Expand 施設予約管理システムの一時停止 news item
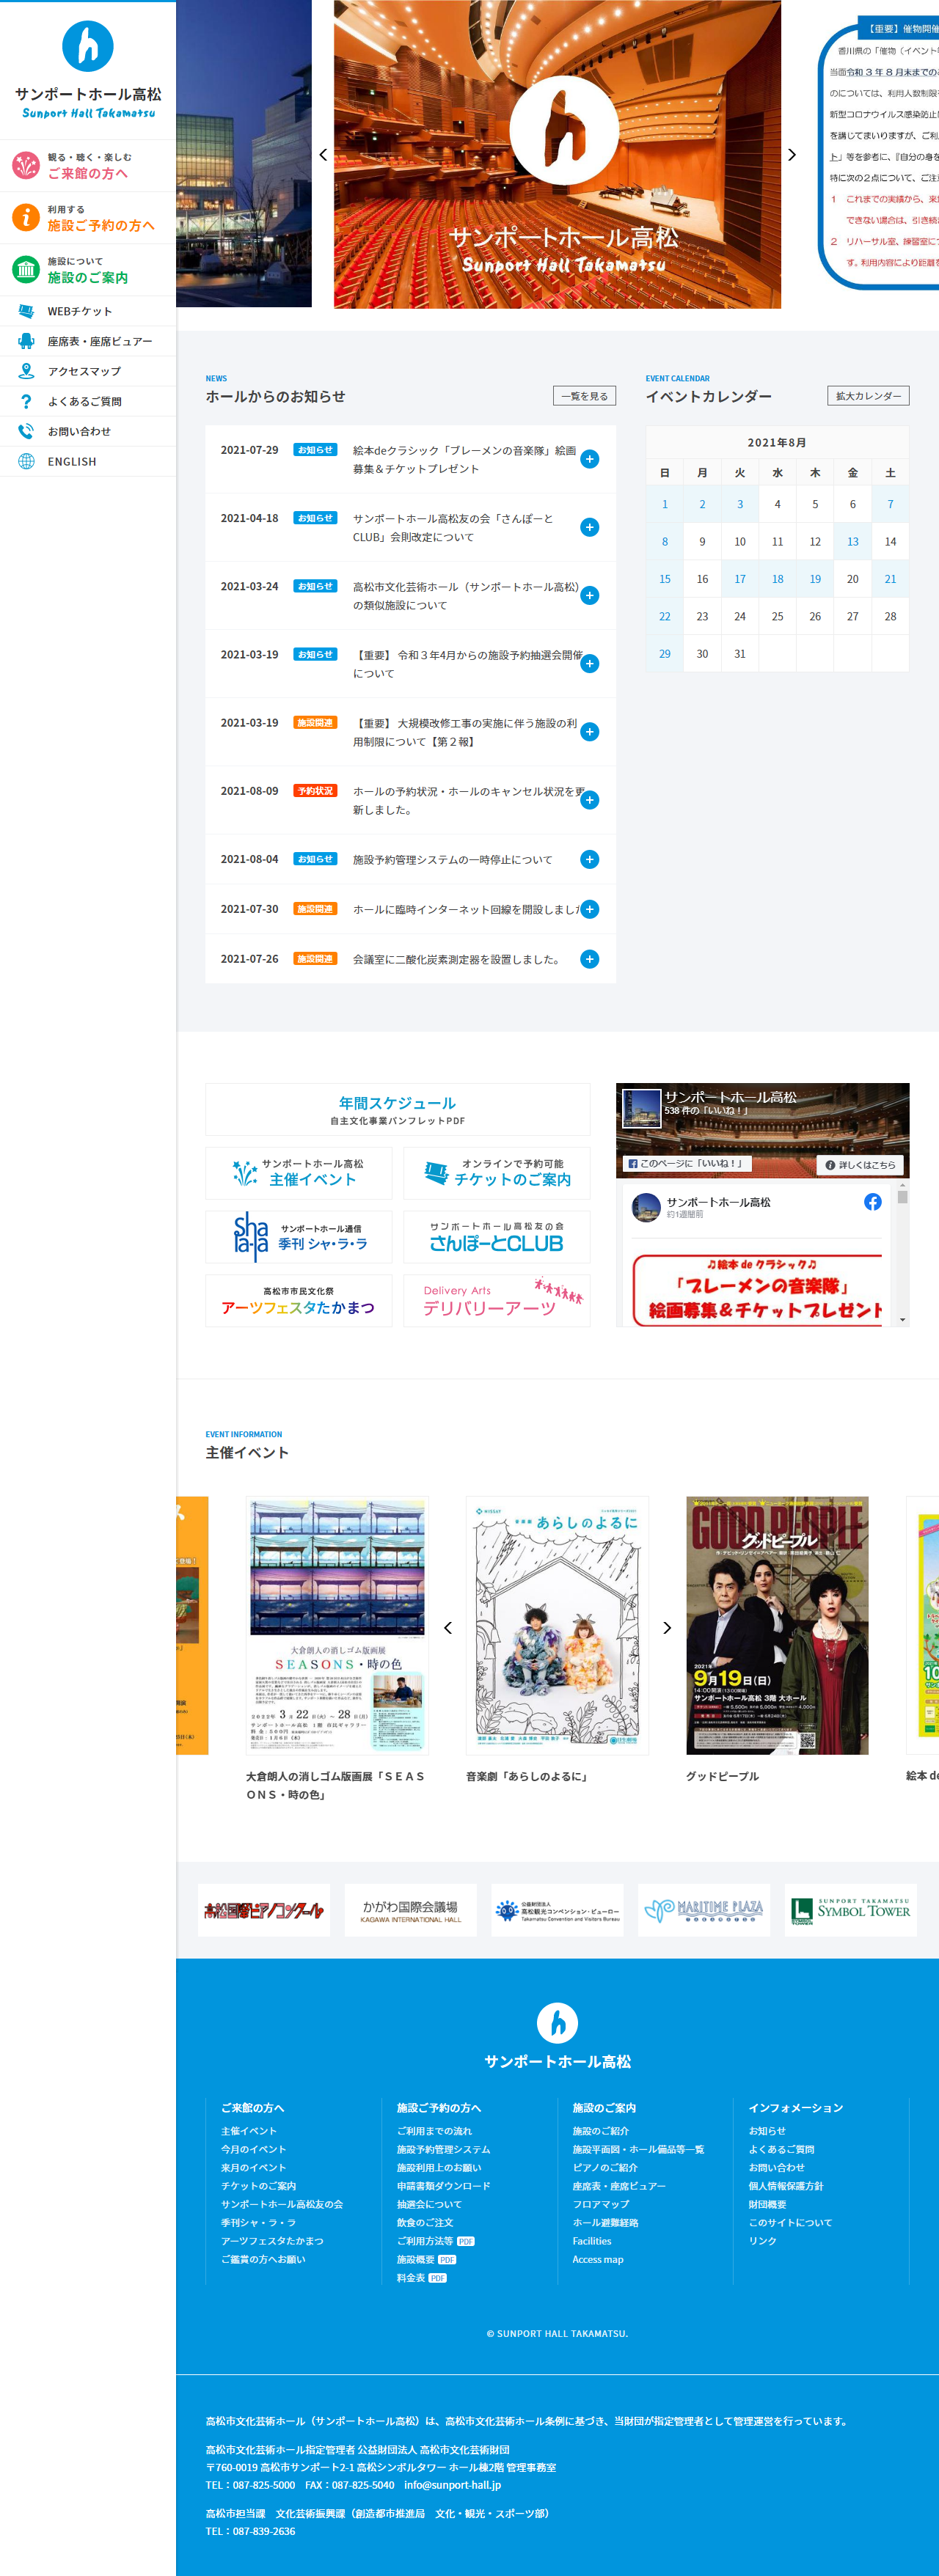 click(x=590, y=859)
